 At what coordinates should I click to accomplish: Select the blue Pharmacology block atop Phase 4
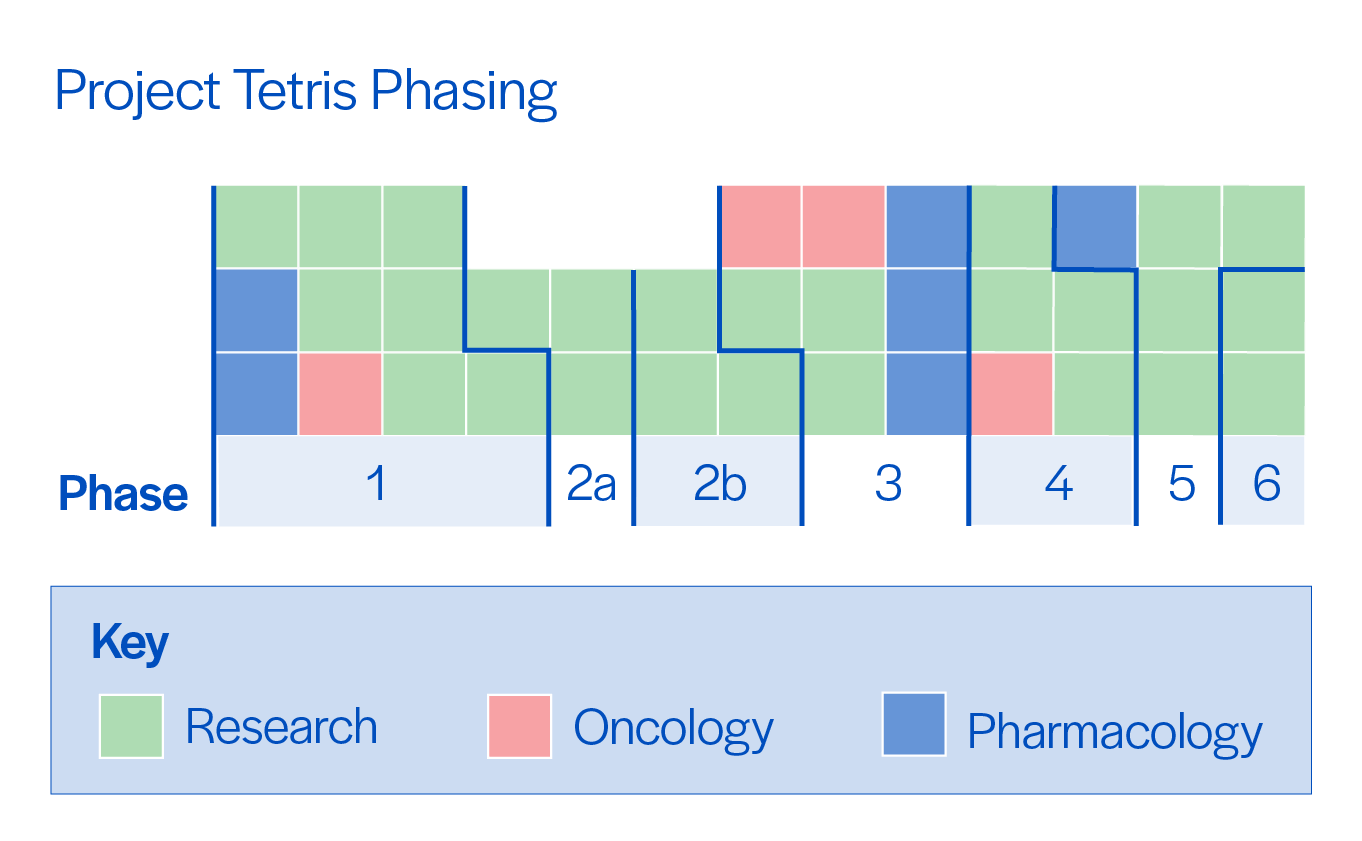tap(1096, 227)
